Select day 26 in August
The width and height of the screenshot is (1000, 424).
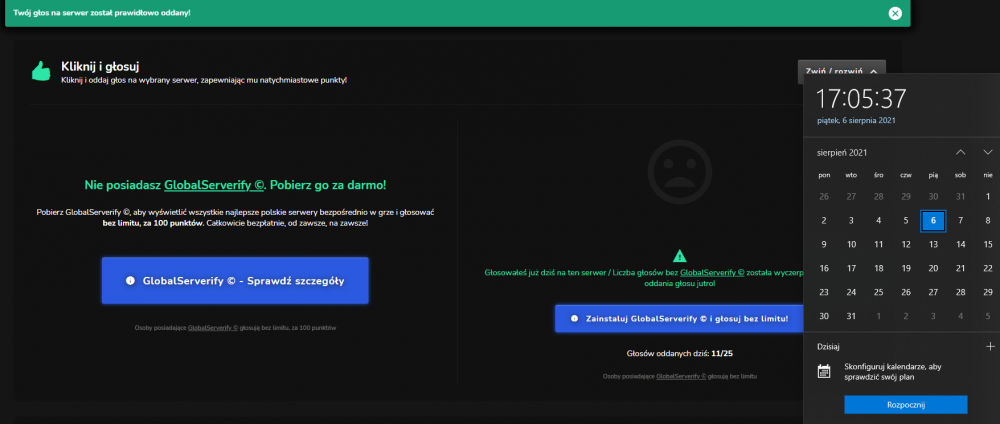906,292
